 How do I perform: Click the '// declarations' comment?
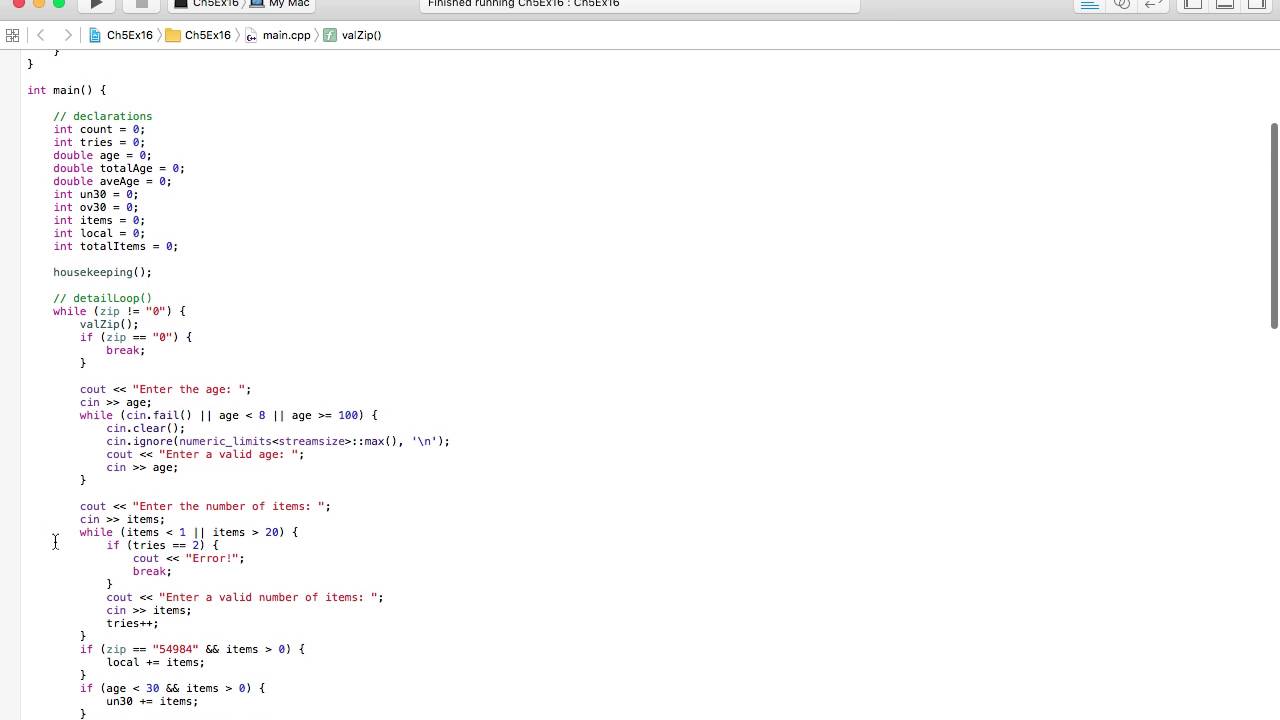click(x=102, y=116)
